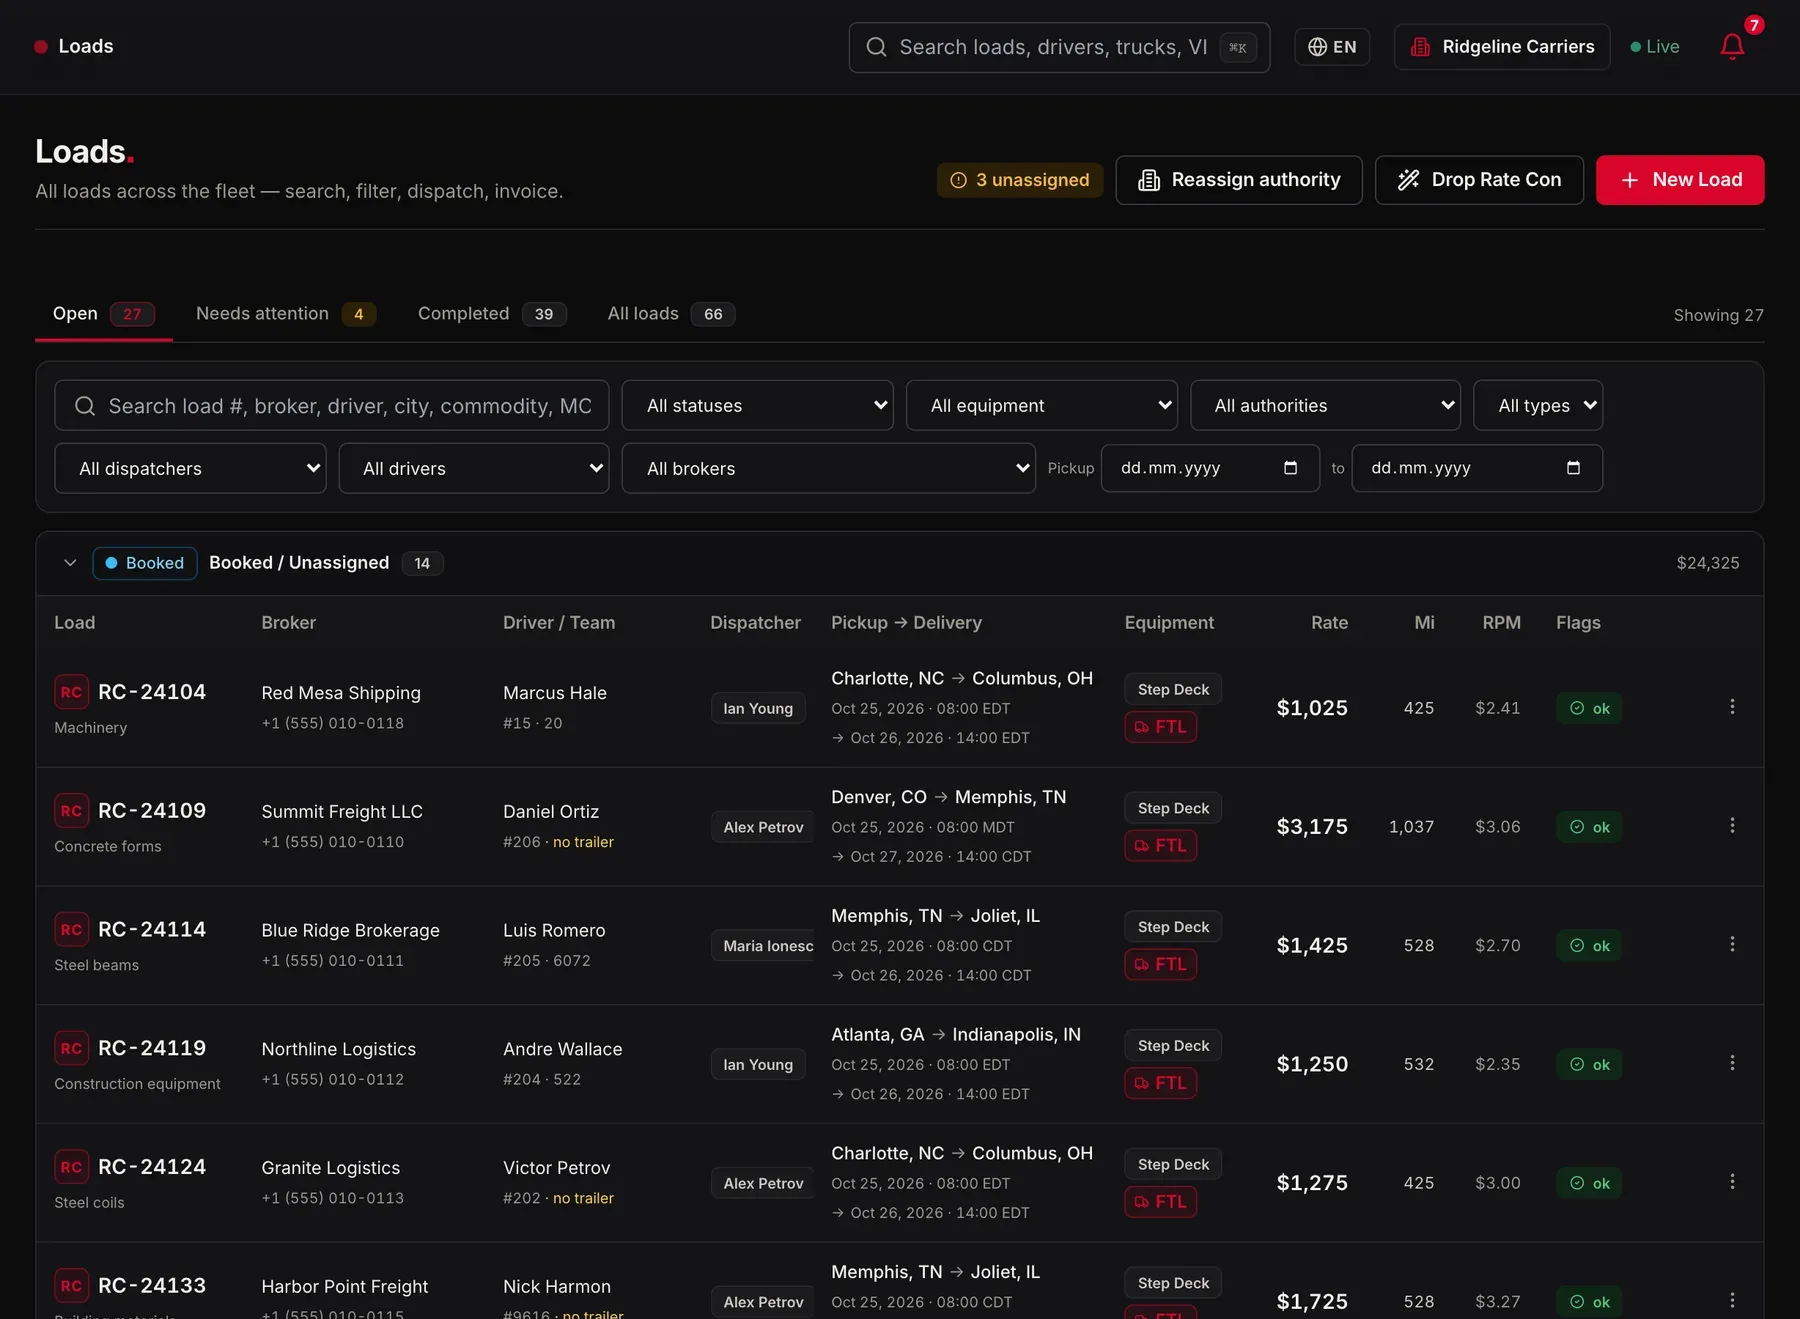Open the kebab menu for load RC-24119
Image resolution: width=1800 pixels, height=1319 pixels.
tap(1732, 1063)
